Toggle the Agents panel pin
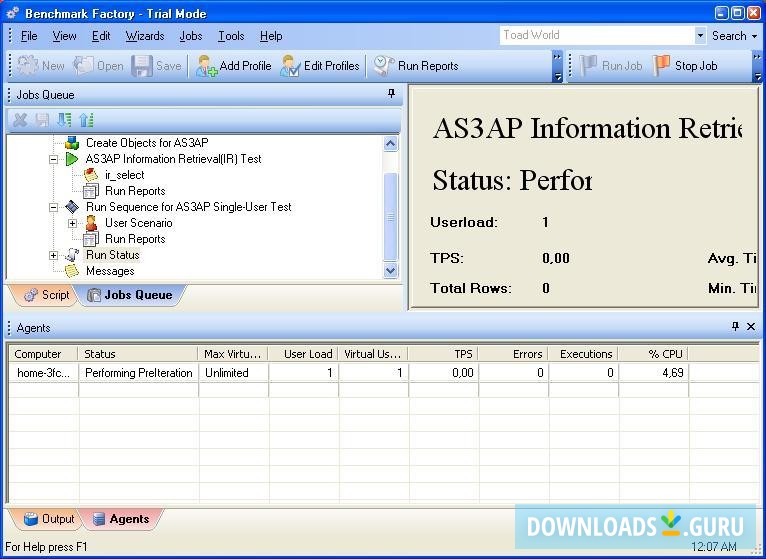 [x=735, y=326]
